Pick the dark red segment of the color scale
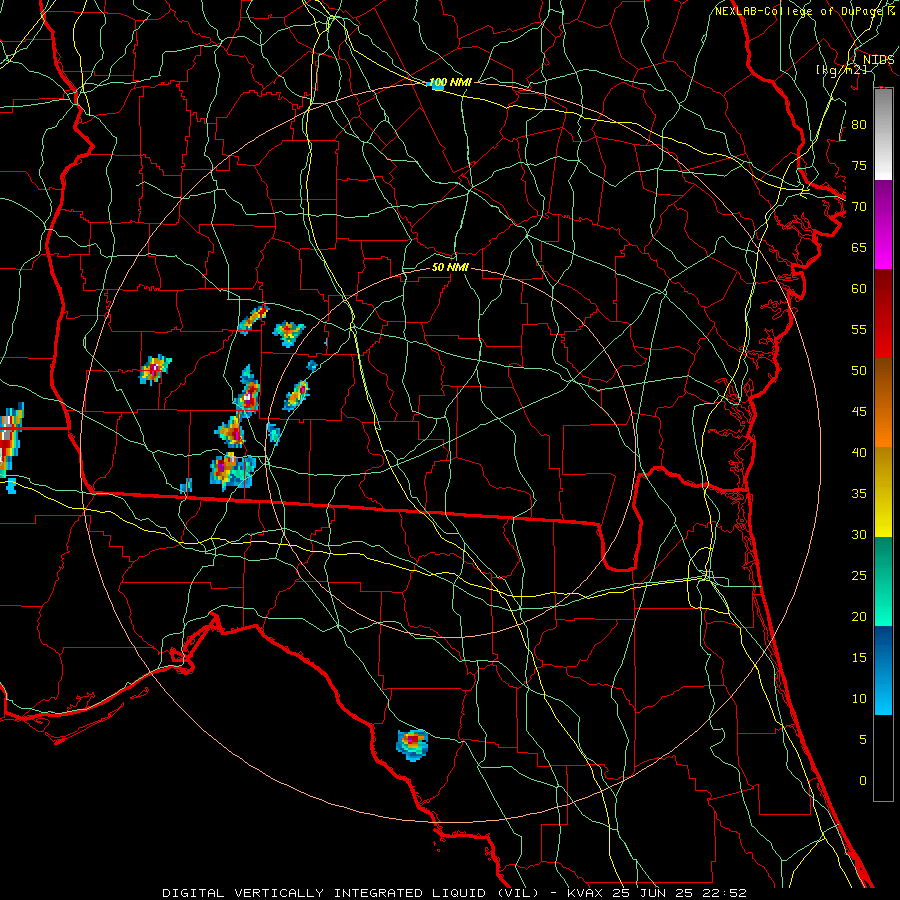900x900 pixels. pyautogui.click(x=883, y=314)
